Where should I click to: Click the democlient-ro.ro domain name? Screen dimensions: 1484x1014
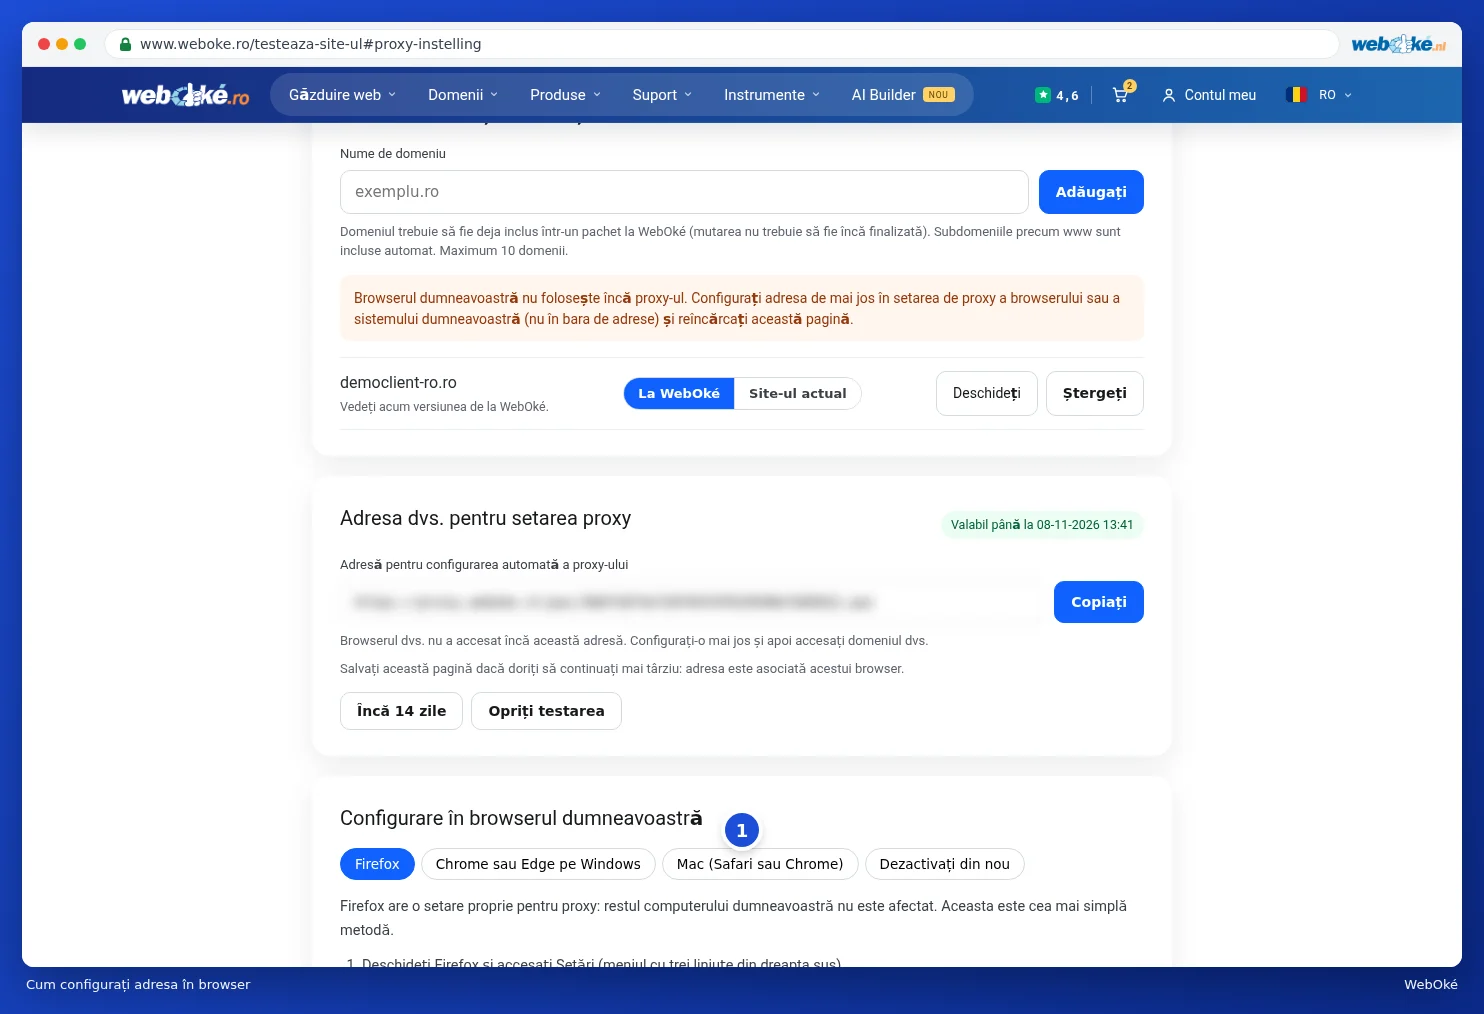[x=398, y=383]
